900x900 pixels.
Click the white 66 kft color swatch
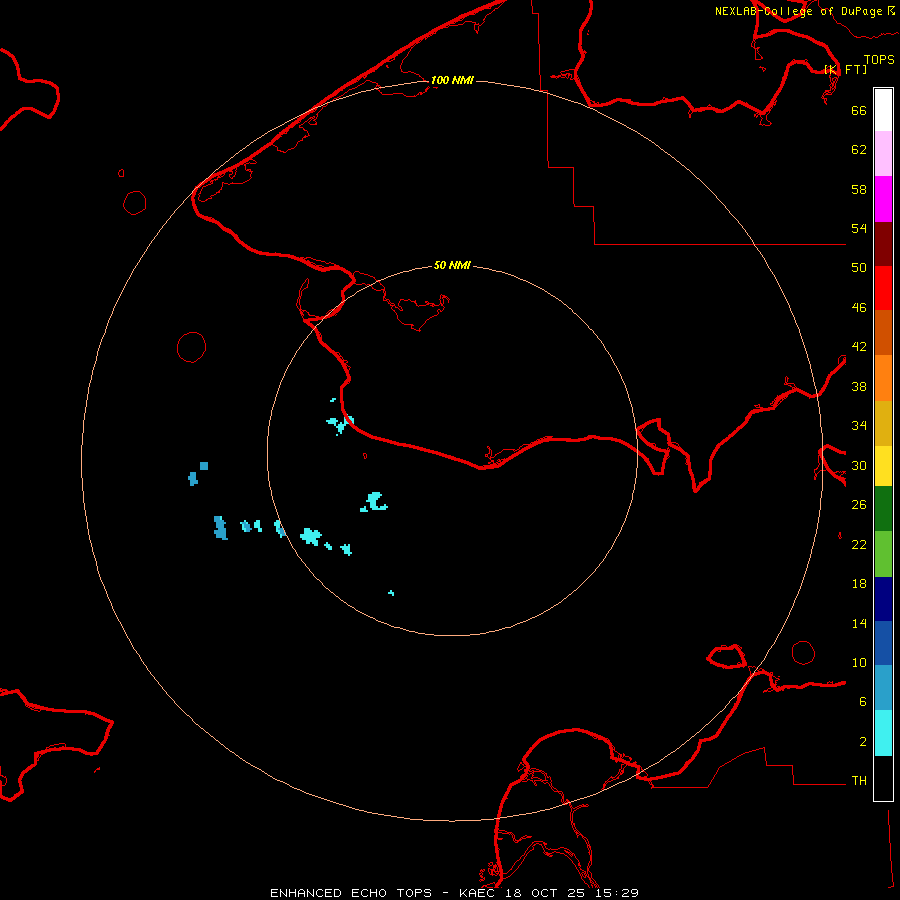pos(883,110)
